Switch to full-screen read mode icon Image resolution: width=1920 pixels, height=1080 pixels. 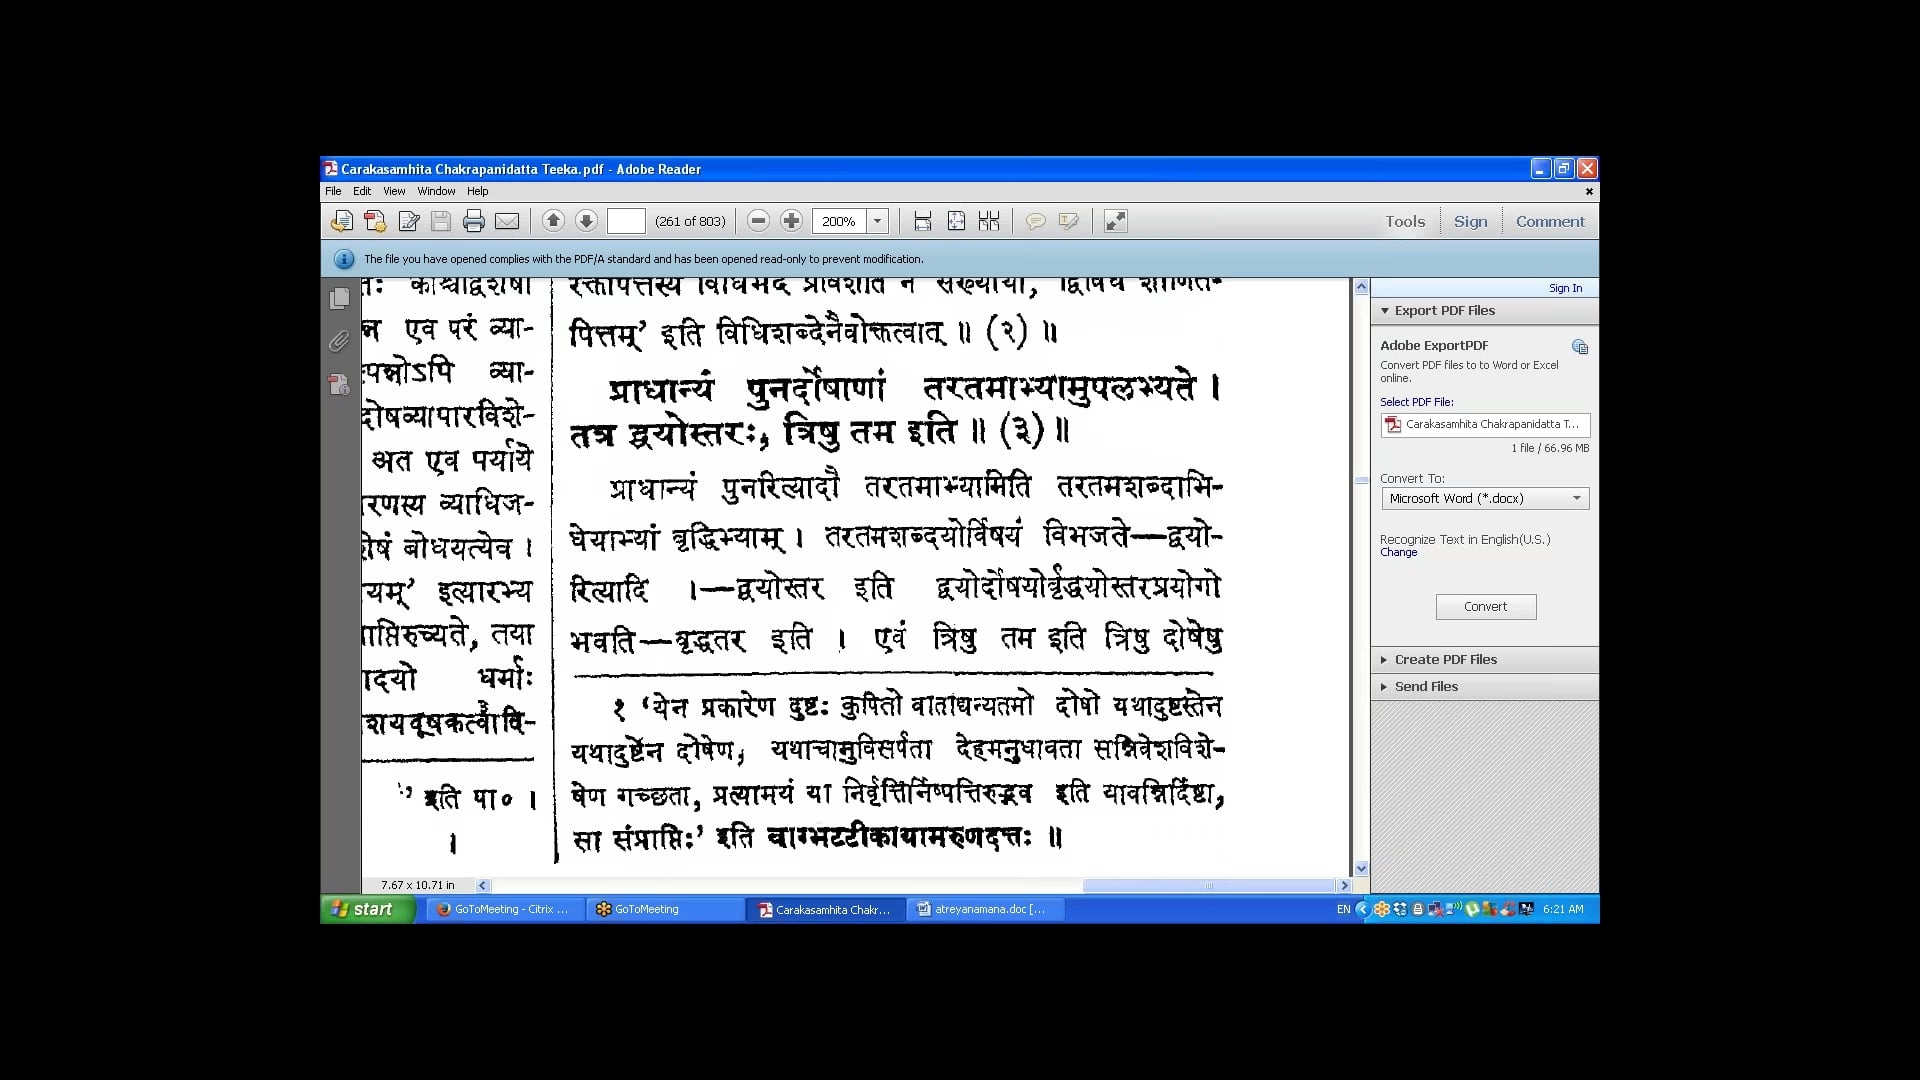[x=1115, y=221]
